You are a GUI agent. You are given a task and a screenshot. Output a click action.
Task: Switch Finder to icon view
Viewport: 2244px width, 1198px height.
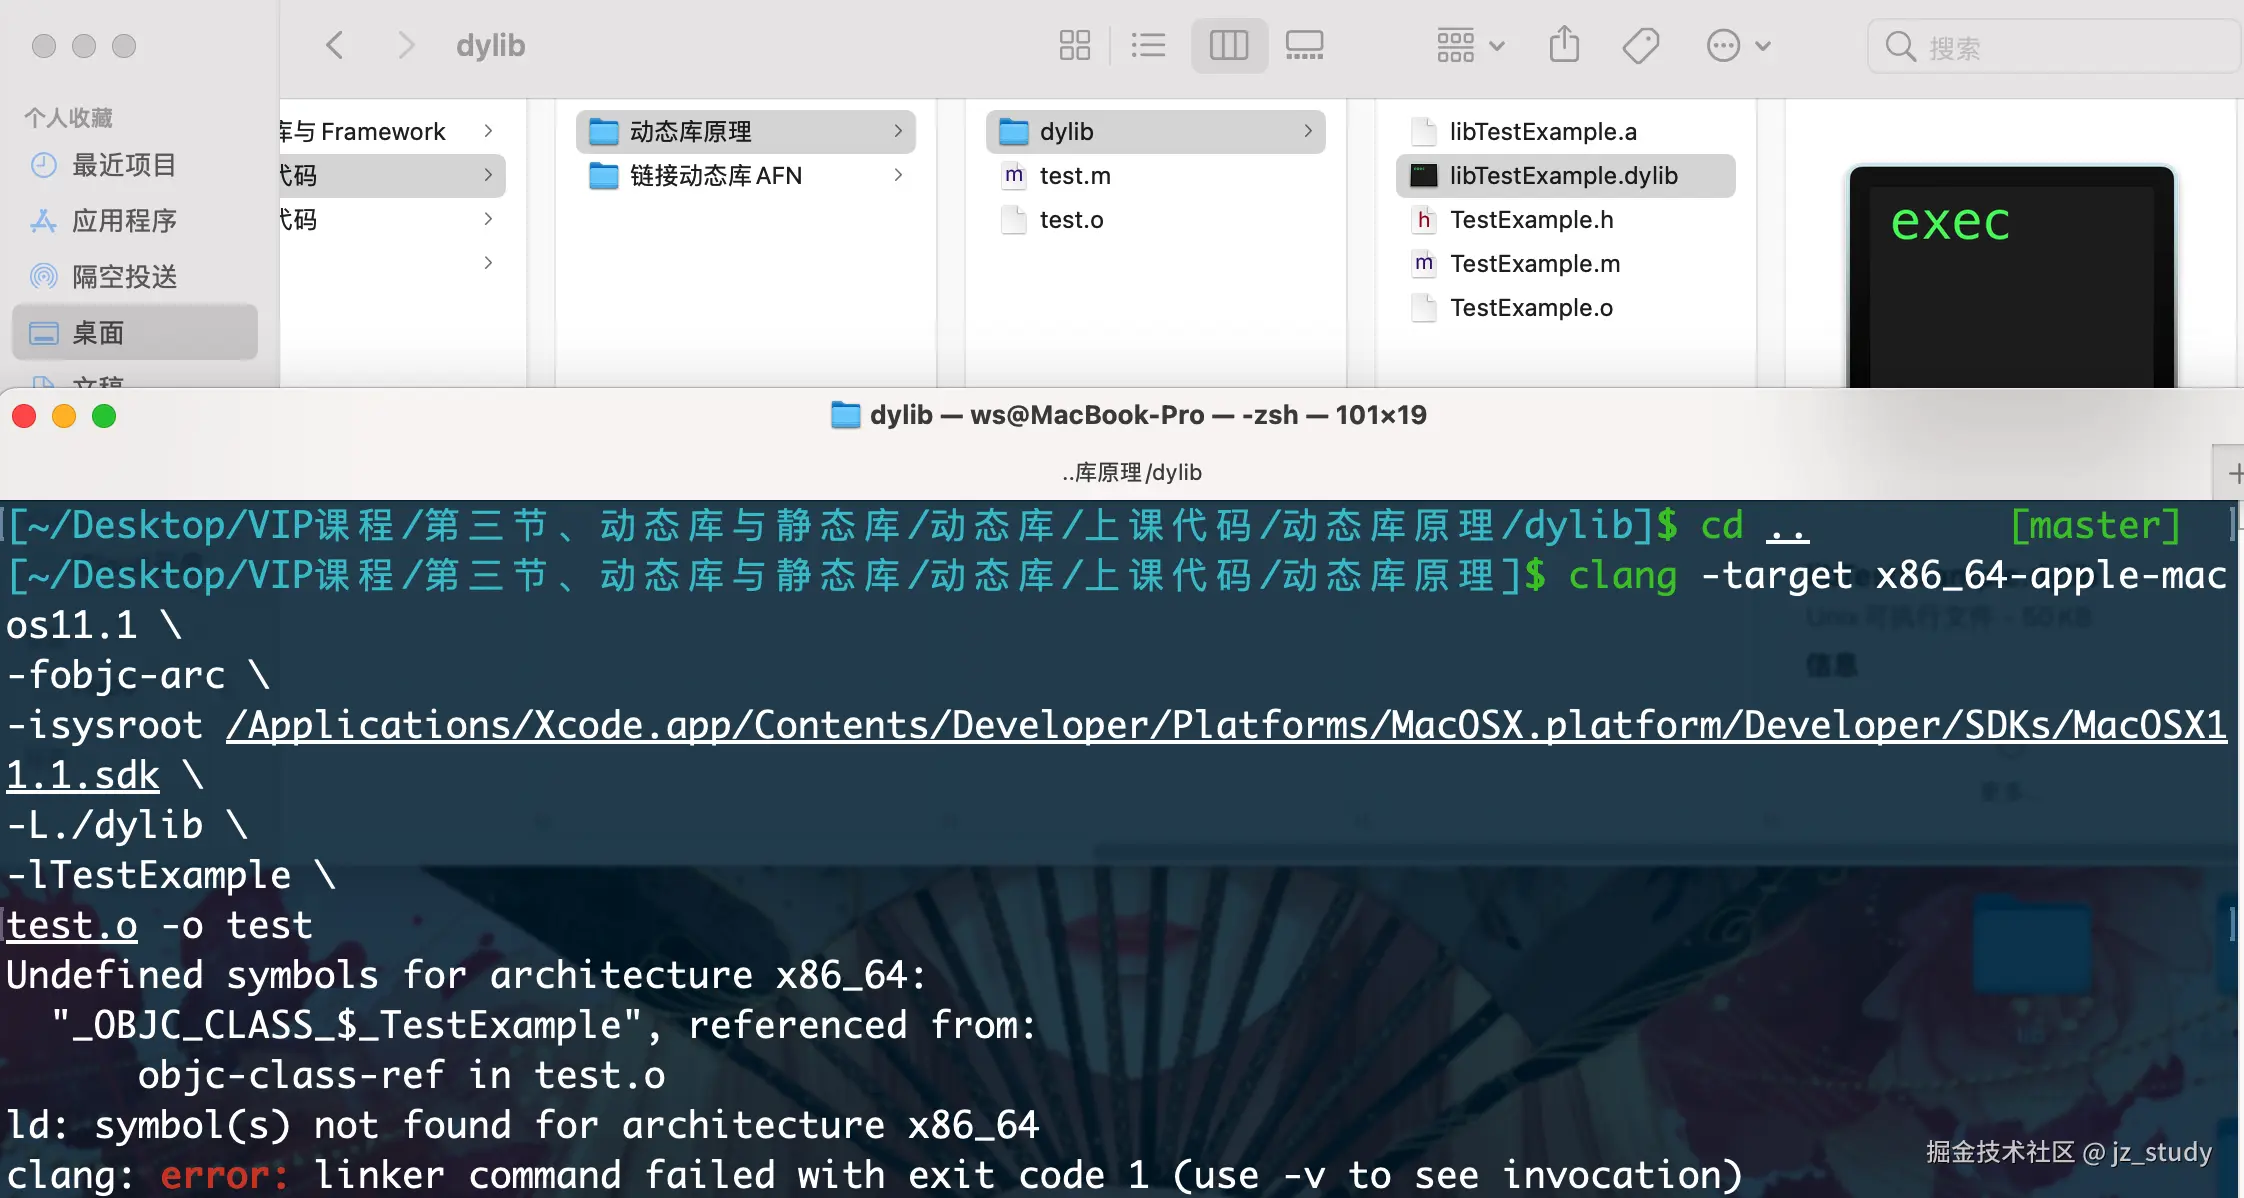[x=1074, y=45]
